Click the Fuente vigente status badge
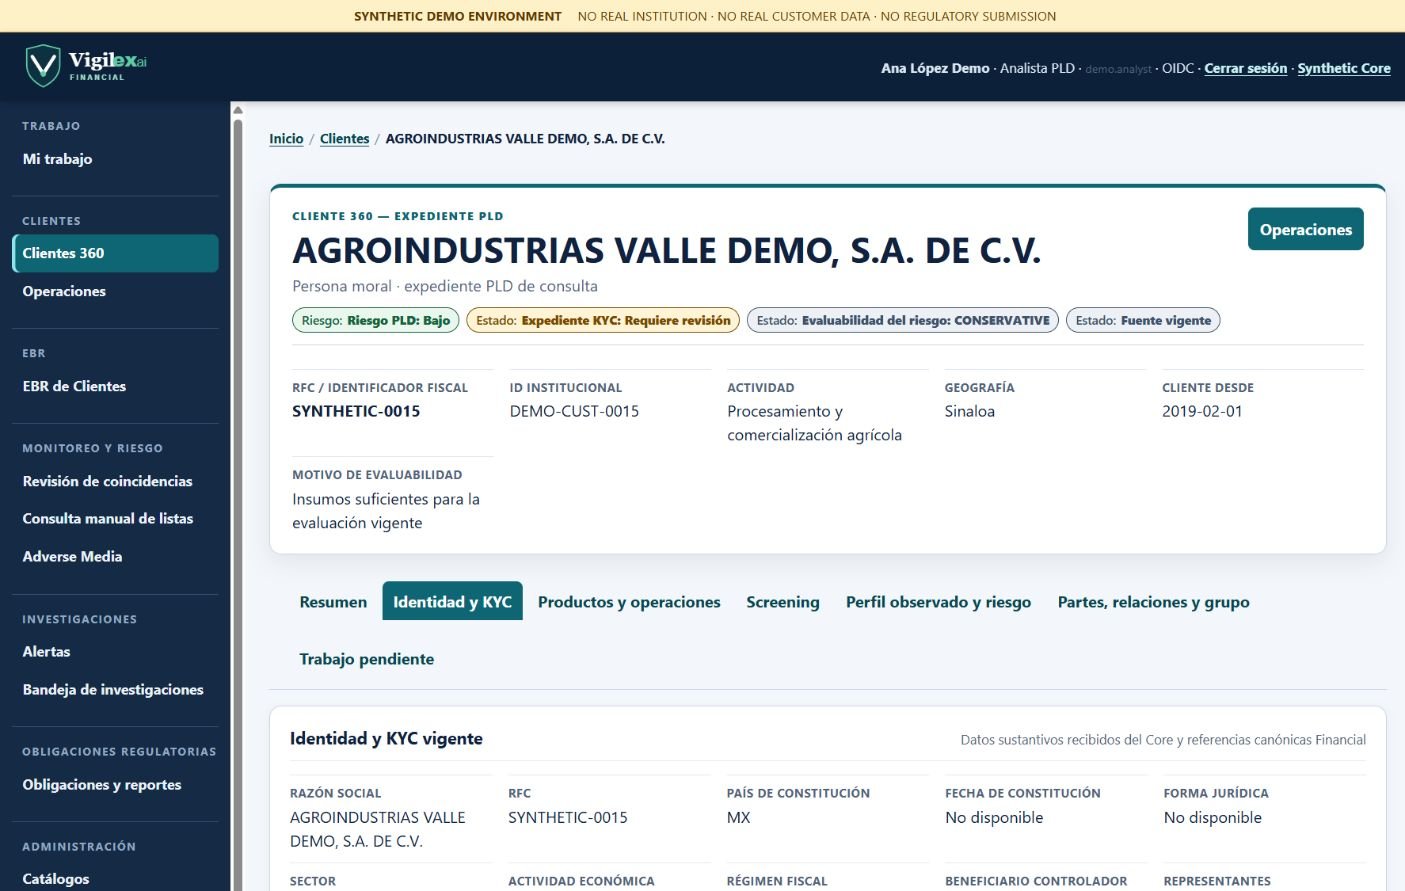 (x=1143, y=320)
